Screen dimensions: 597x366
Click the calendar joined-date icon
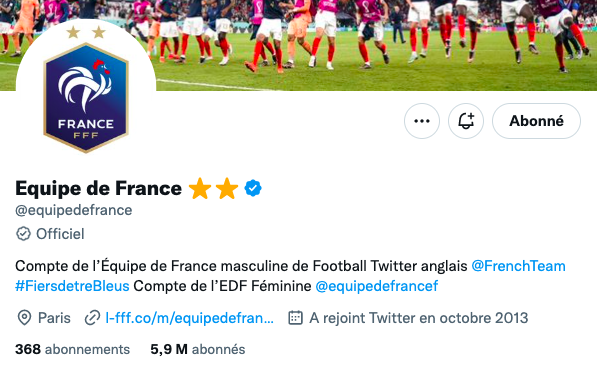295,318
